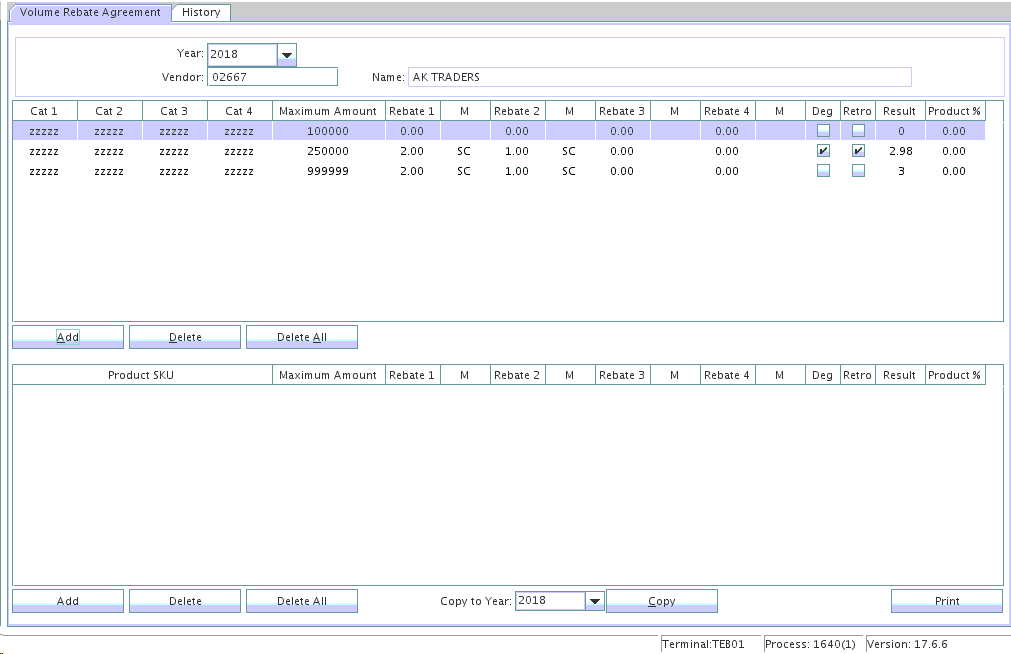The width and height of the screenshot is (1011, 654).
Task: Click the Print button
Action: (946, 601)
